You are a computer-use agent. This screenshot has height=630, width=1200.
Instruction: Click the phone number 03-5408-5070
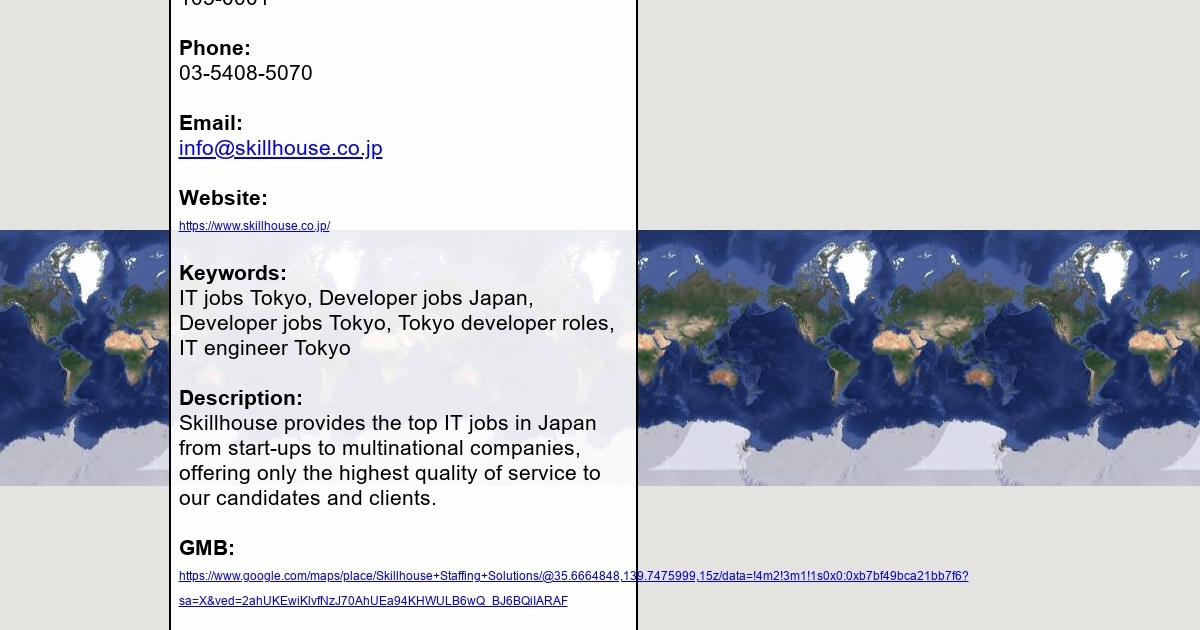pyautogui.click(x=246, y=74)
